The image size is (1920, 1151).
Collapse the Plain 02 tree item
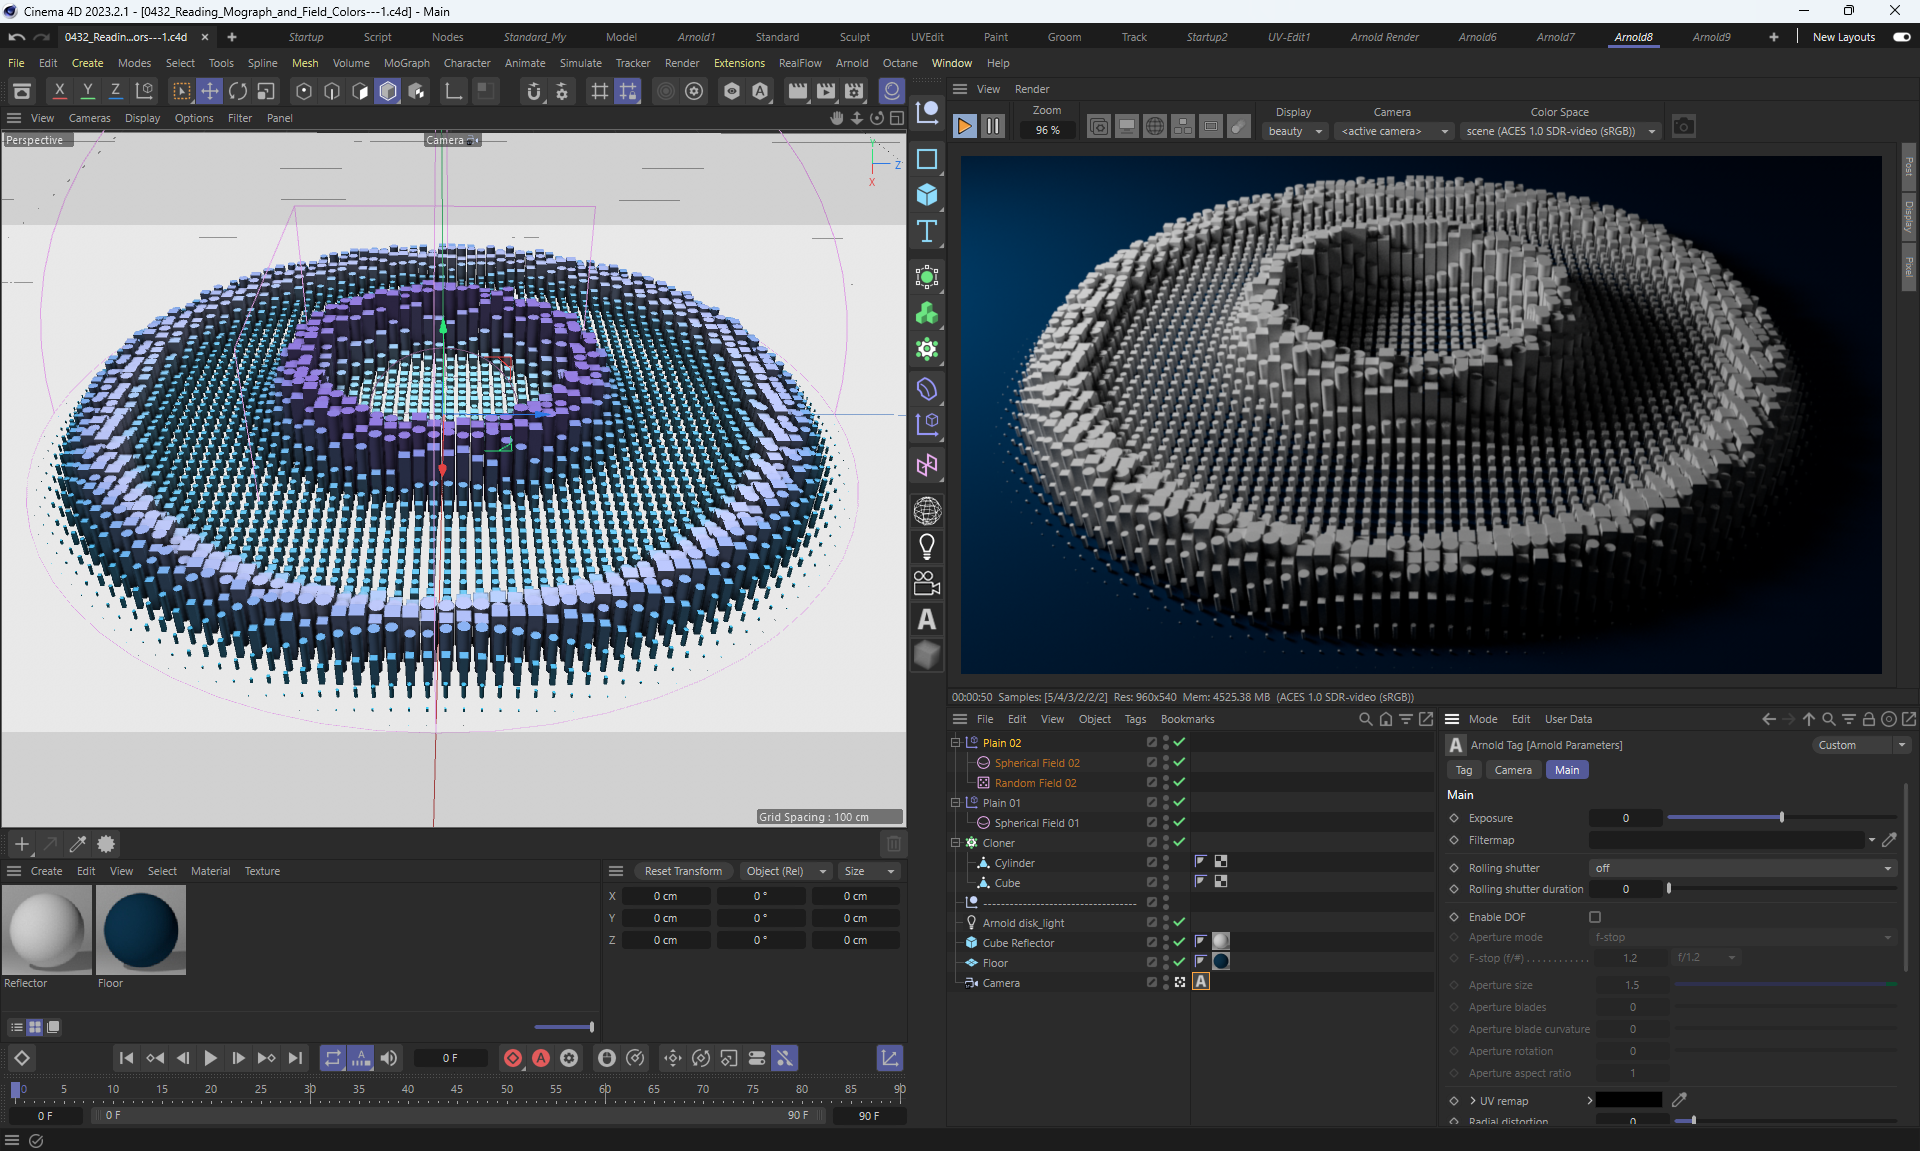(x=955, y=743)
